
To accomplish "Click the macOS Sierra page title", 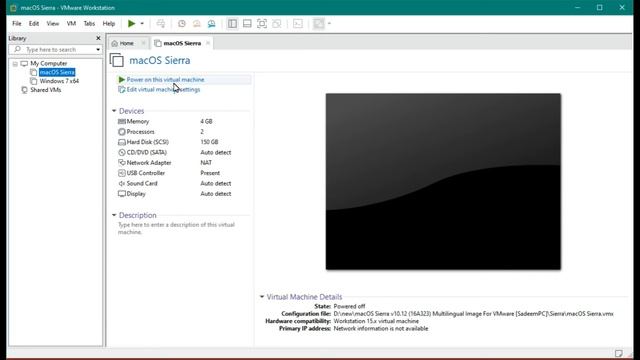I will 160,60.
